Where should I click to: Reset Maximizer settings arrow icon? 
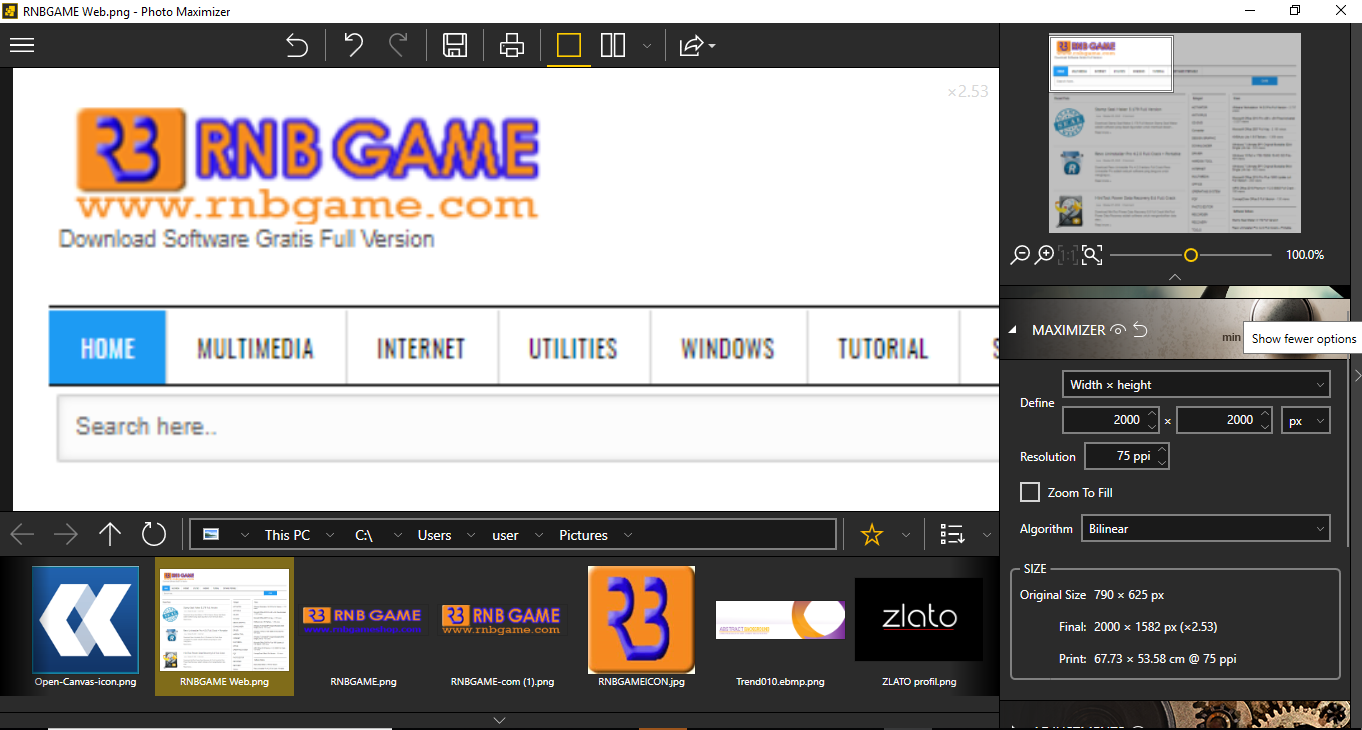tap(1140, 330)
